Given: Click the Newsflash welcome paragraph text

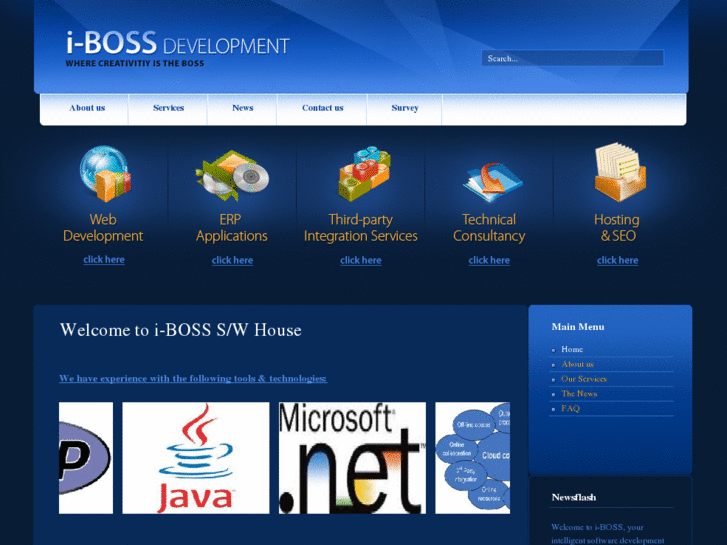Looking at the screenshot, I should point(607,534).
